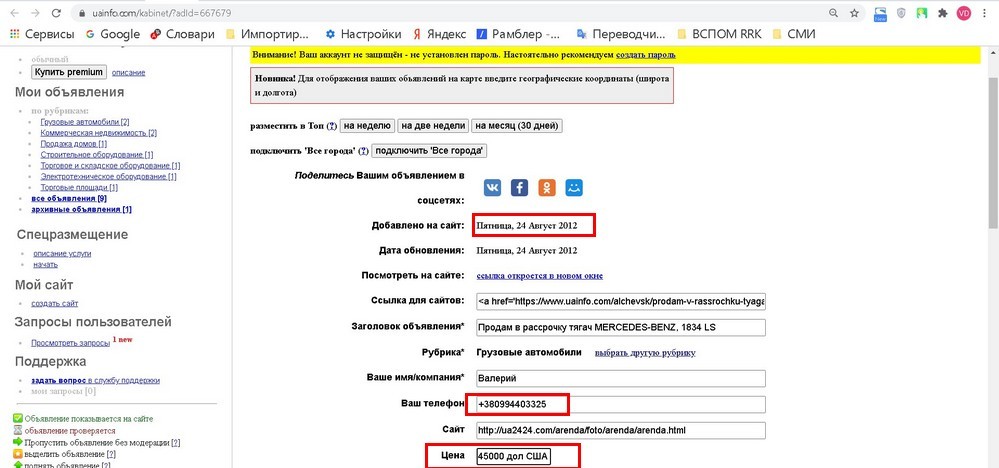Click the green arrow skip-moderation icon

pos(18,442)
